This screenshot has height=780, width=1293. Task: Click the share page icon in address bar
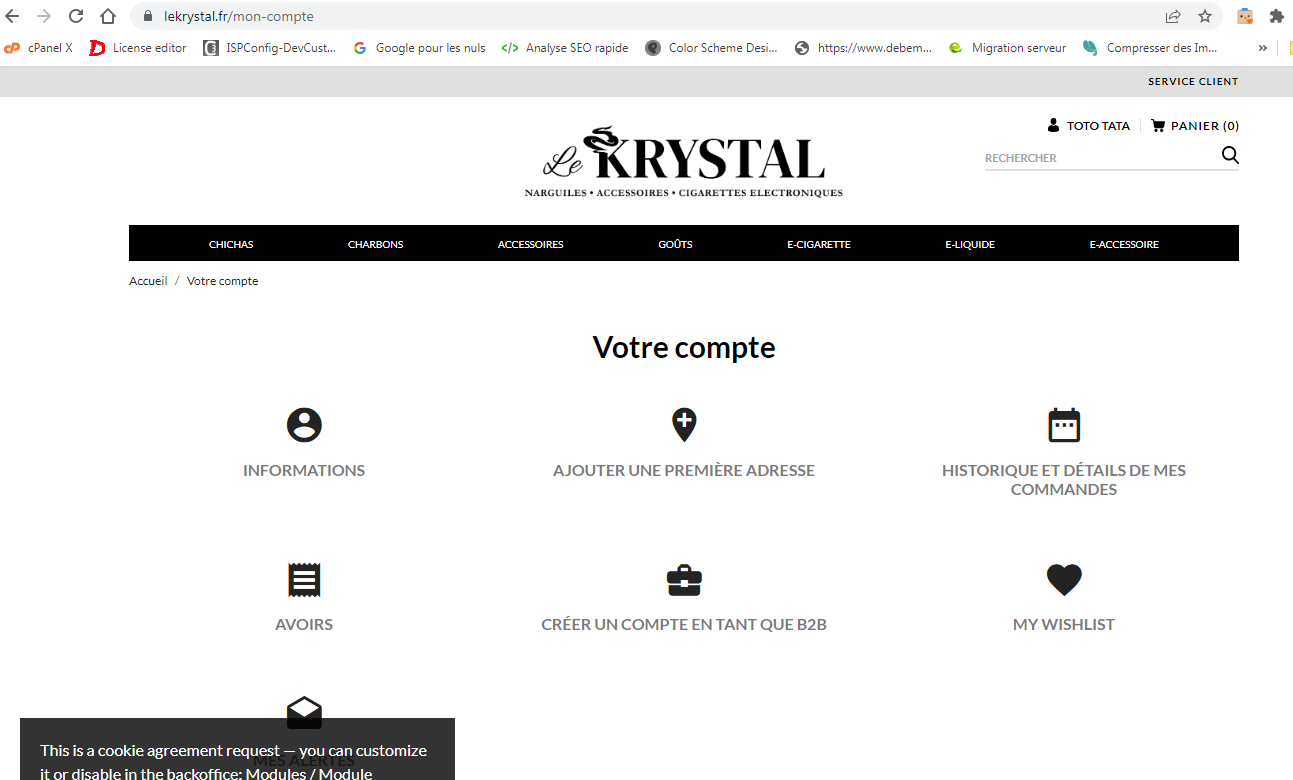point(1173,16)
